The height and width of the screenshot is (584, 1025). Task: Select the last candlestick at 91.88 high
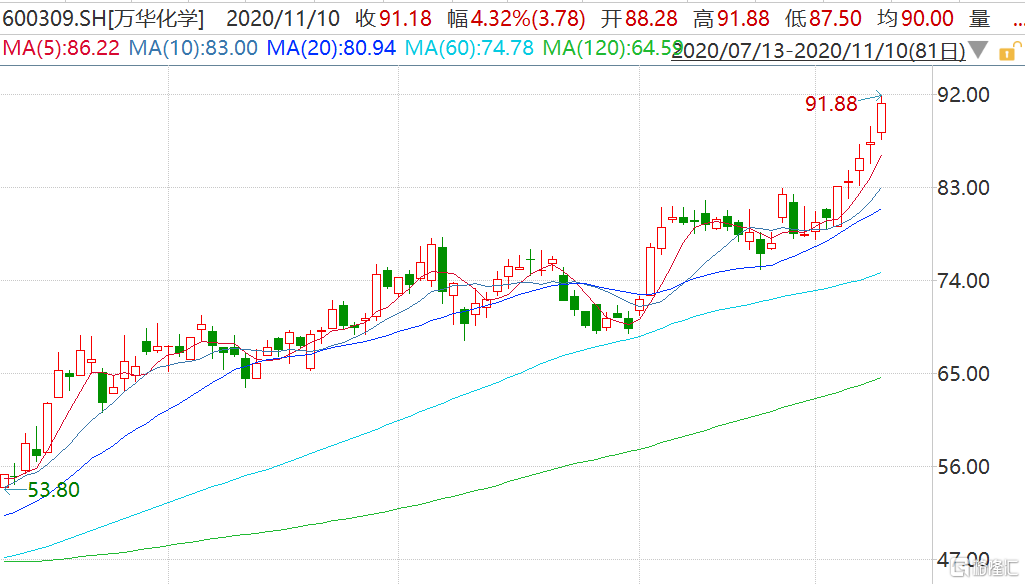[x=881, y=118]
